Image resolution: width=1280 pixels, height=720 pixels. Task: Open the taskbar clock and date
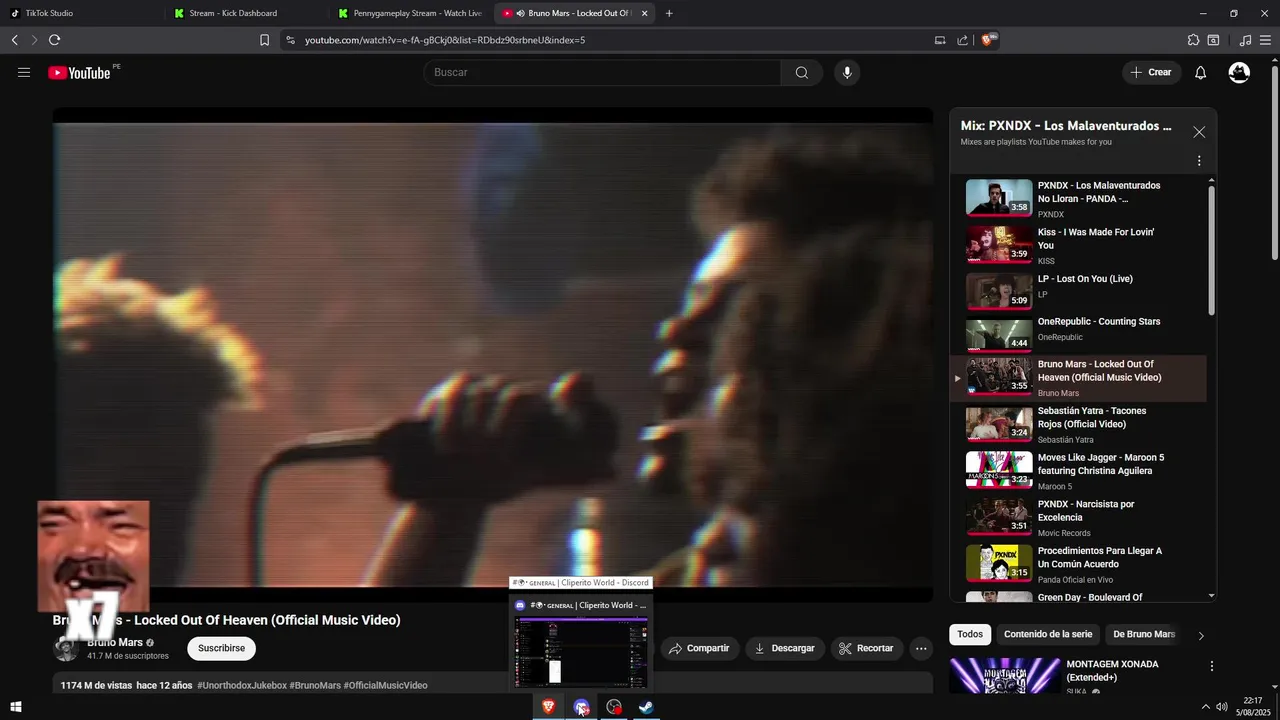pyautogui.click(x=1253, y=706)
